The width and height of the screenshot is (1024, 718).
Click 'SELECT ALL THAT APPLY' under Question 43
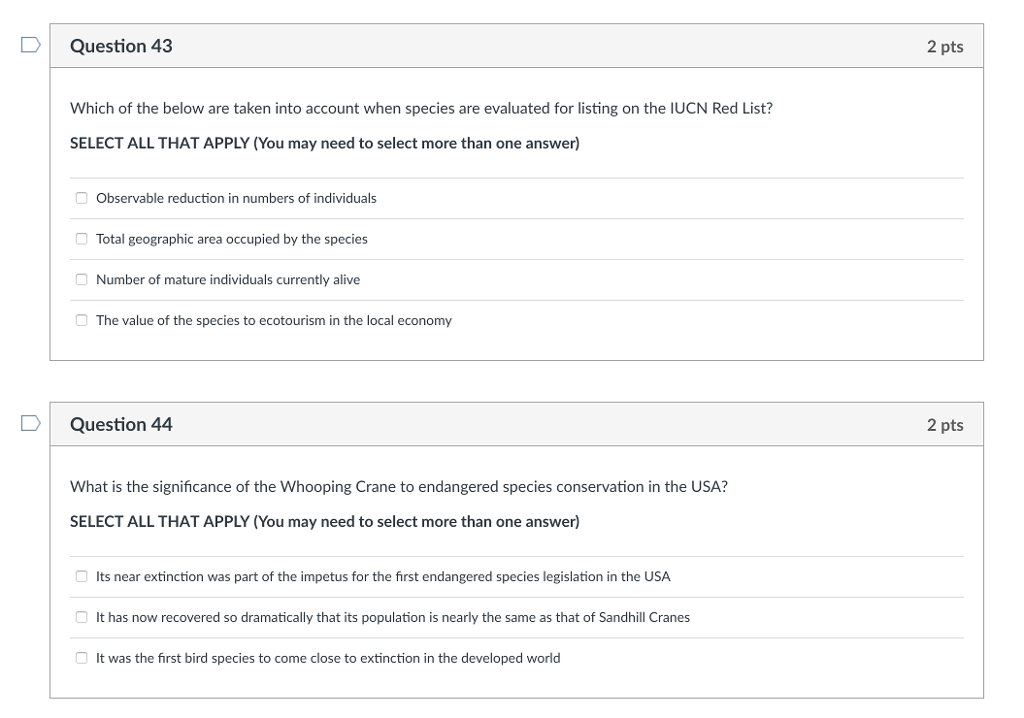tap(325, 143)
